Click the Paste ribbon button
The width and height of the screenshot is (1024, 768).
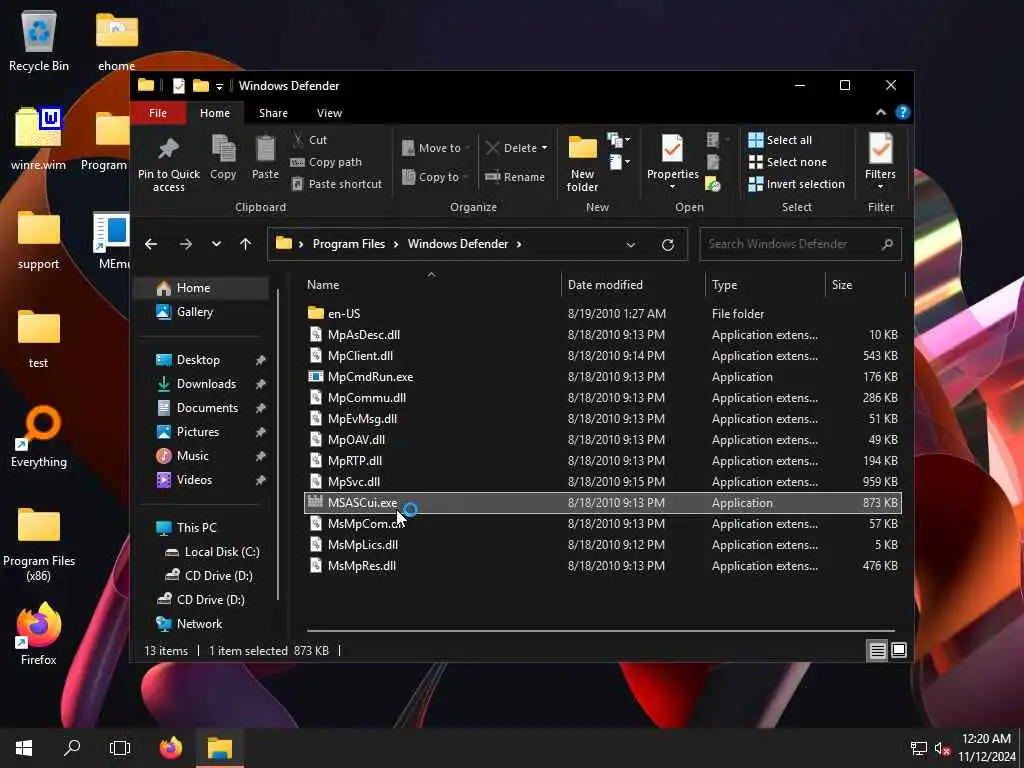265,157
